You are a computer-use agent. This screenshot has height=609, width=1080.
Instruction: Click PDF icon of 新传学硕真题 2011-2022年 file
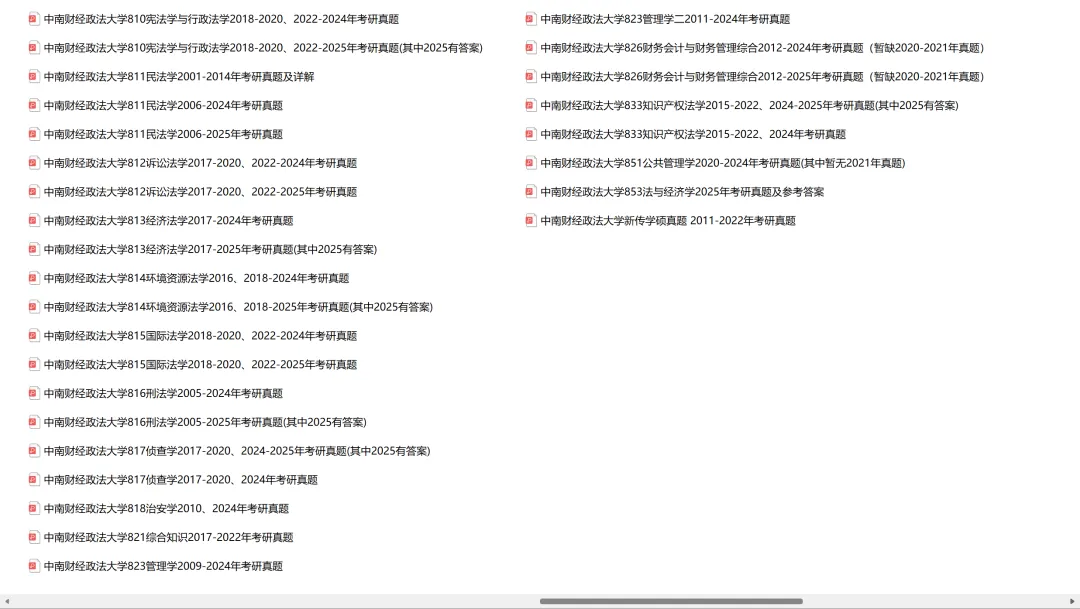(x=530, y=220)
